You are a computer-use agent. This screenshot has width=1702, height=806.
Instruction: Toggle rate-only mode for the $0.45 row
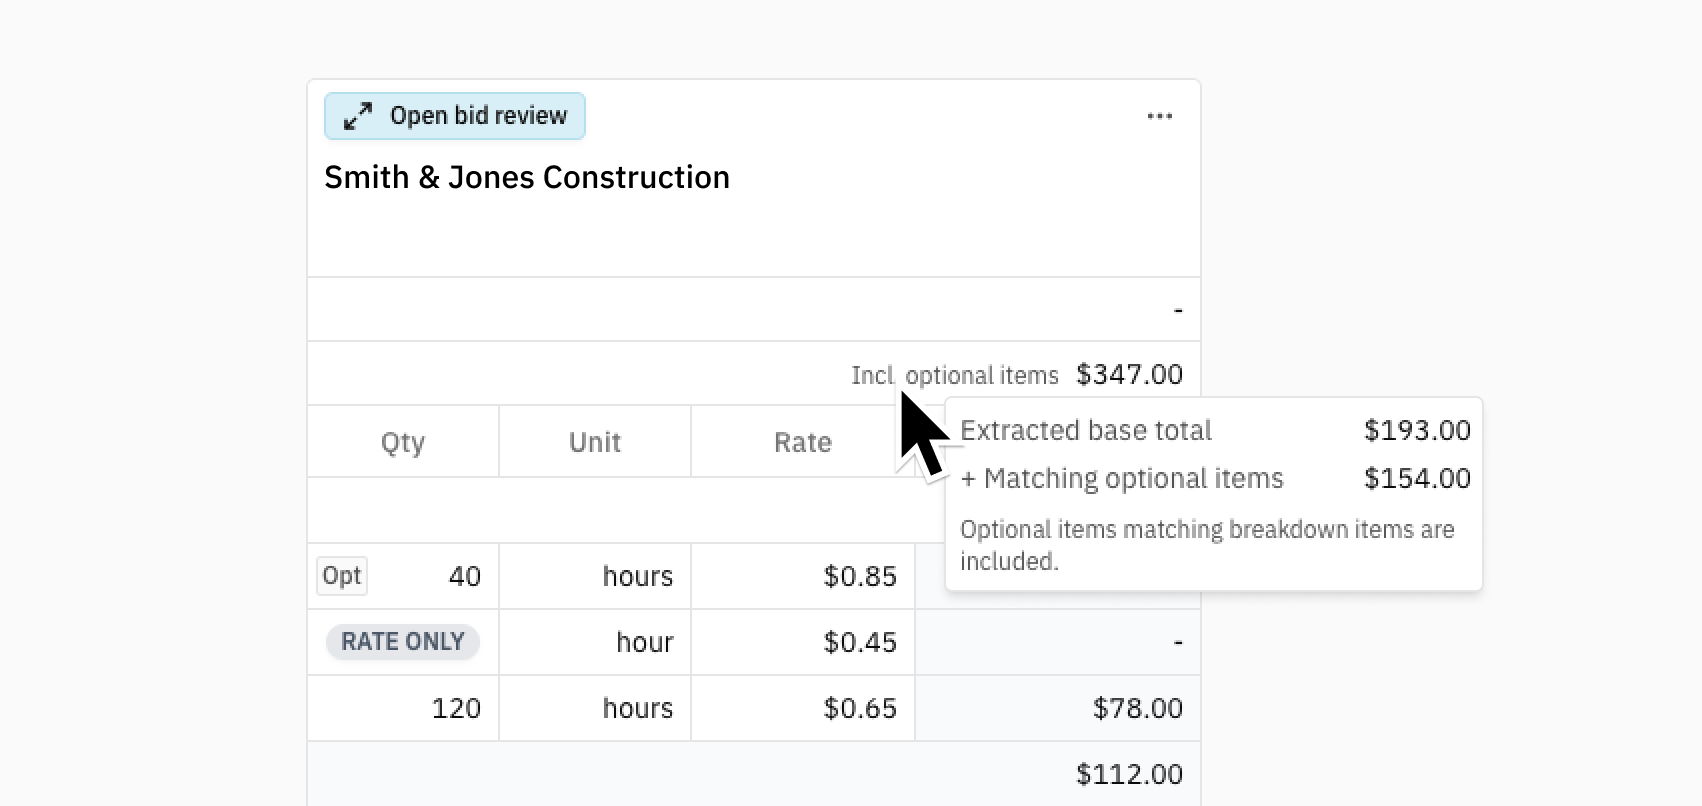pos(402,641)
